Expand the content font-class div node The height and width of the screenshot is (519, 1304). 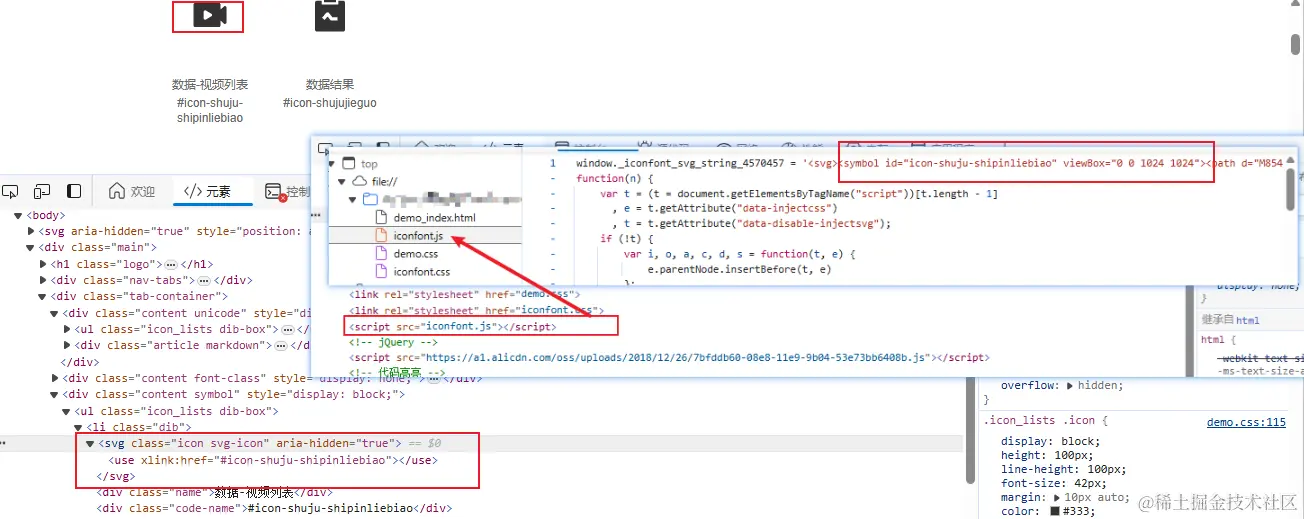55,378
